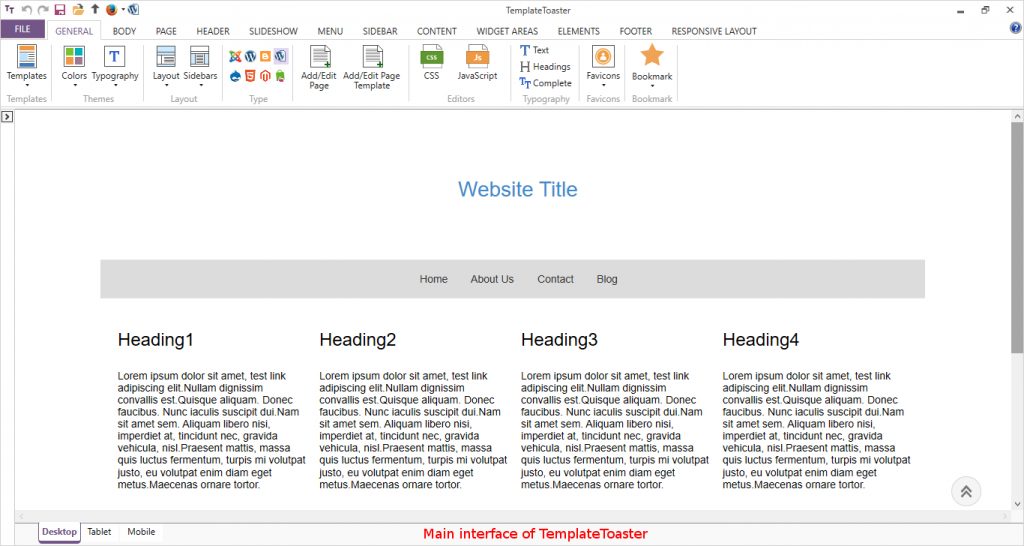Open the CSS editor
Image resolution: width=1024 pixels, height=546 pixels.
pos(431,63)
